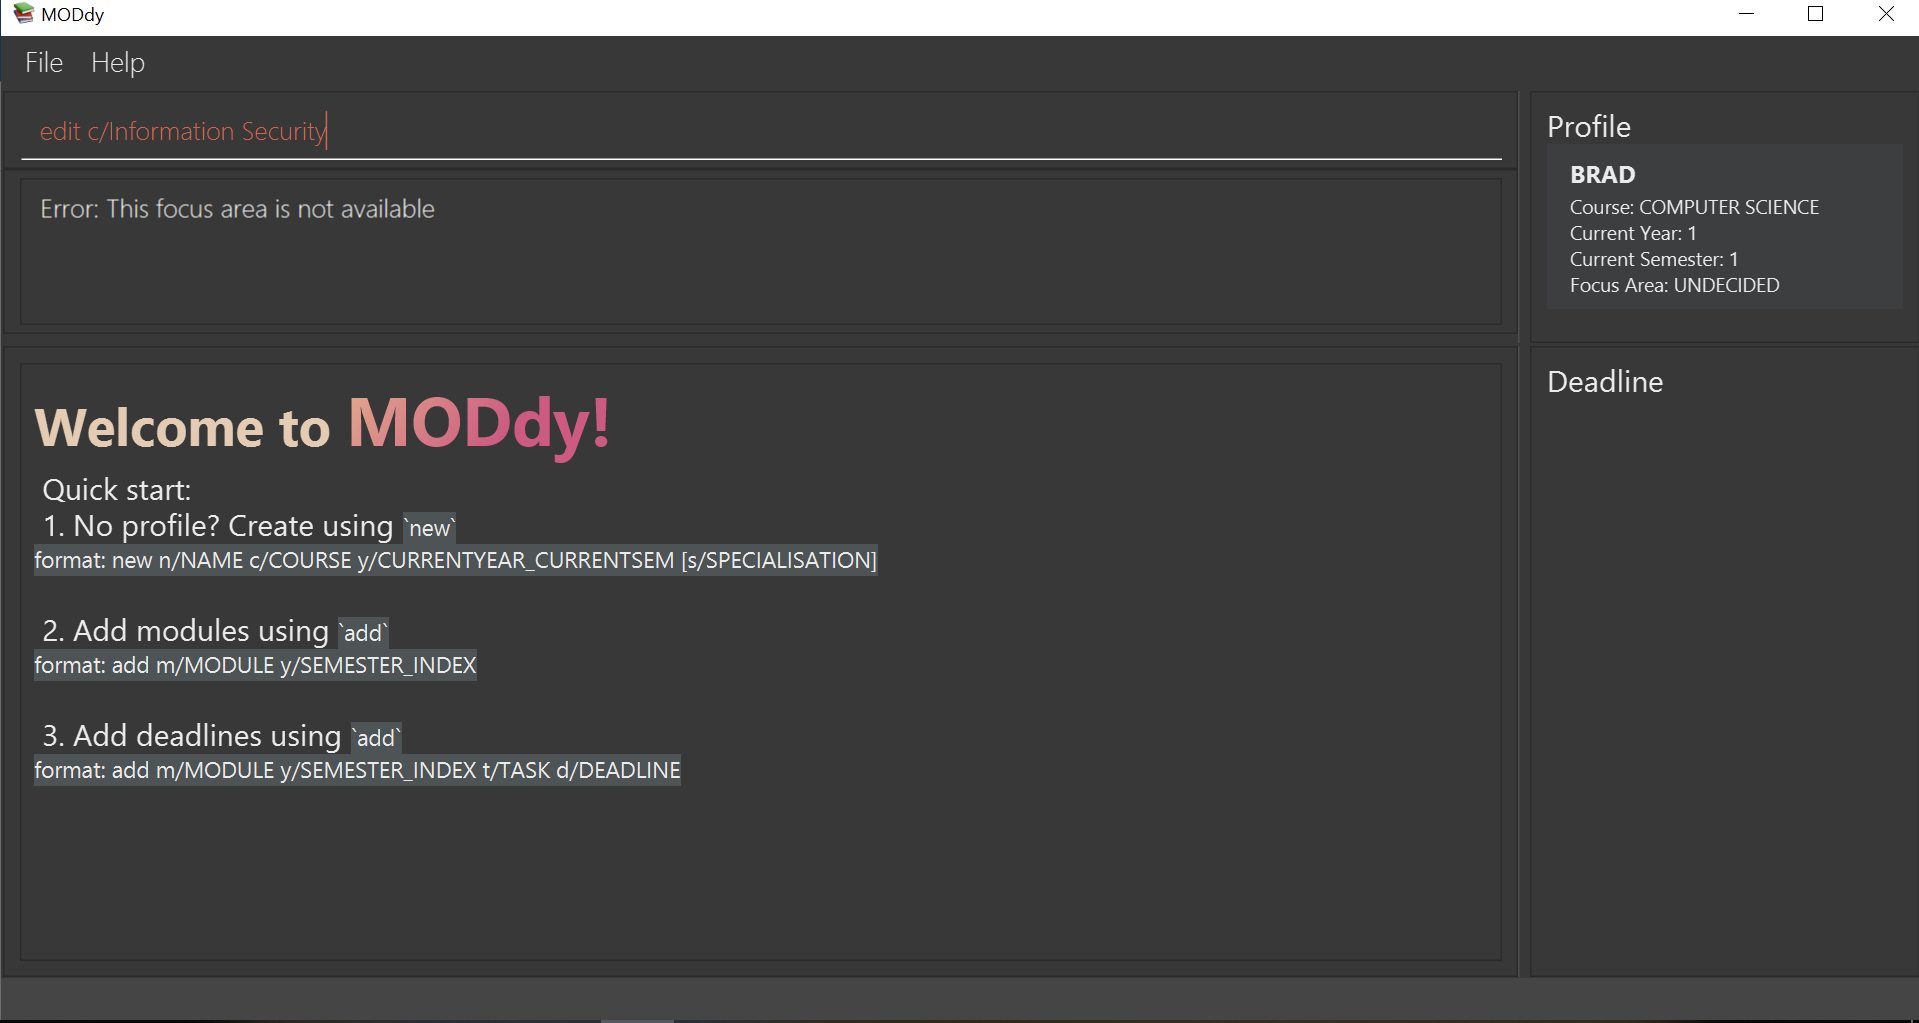Open the Help menu
Viewport: 1919px width, 1023px height.
pyautogui.click(x=118, y=63)
